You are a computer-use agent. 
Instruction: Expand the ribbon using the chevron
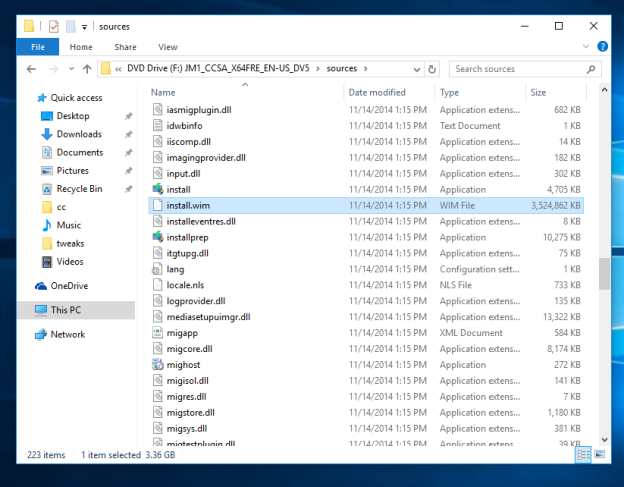(x=584, y=47)
